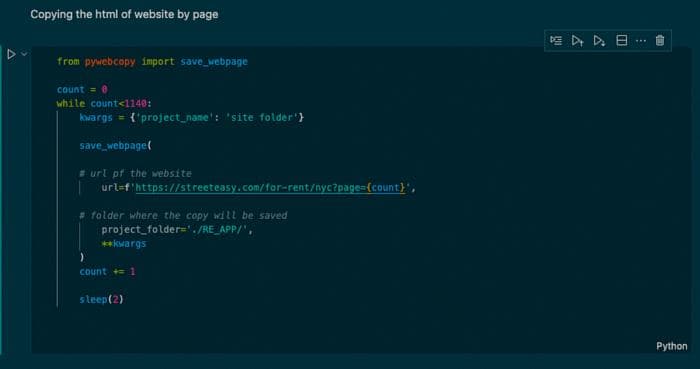Click the project_folder='./RE_APP/' line

click(x=177, y=230)
